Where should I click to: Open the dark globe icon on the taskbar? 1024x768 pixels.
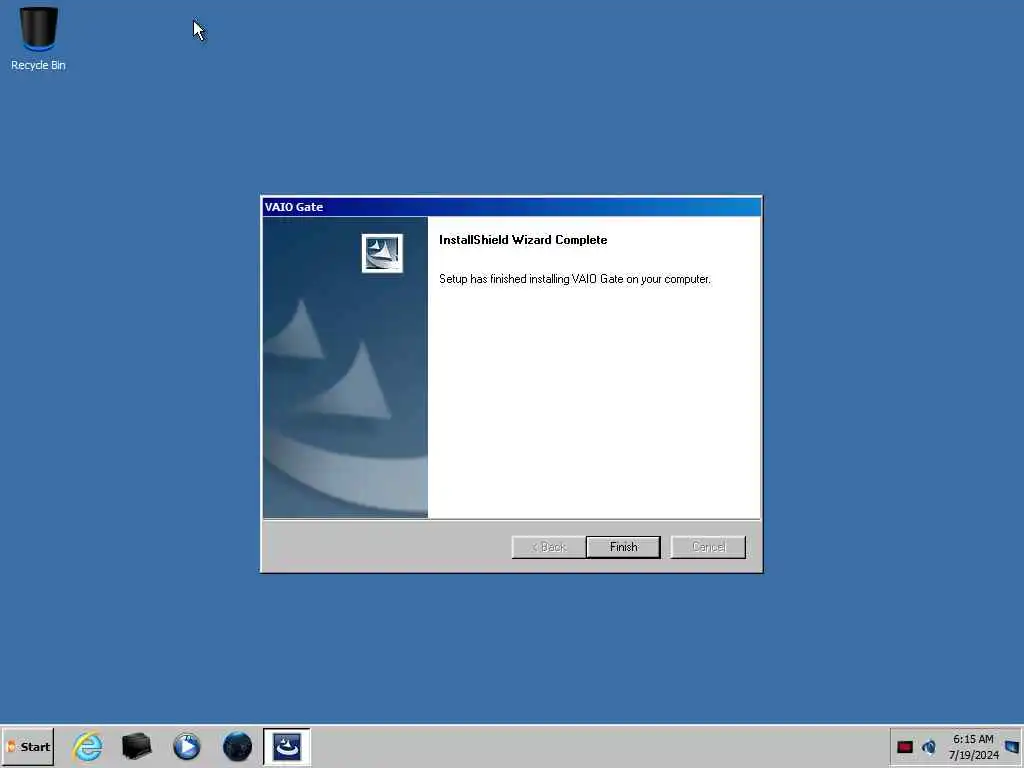click(237, 746)
